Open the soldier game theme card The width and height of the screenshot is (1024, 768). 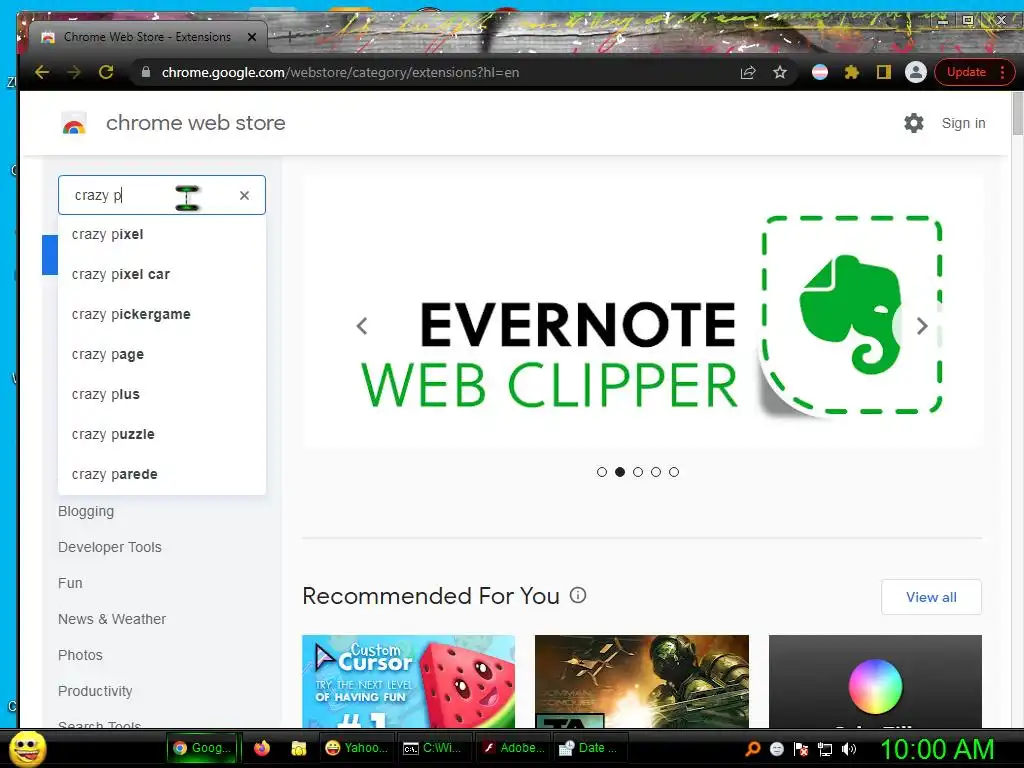[642, 681]
